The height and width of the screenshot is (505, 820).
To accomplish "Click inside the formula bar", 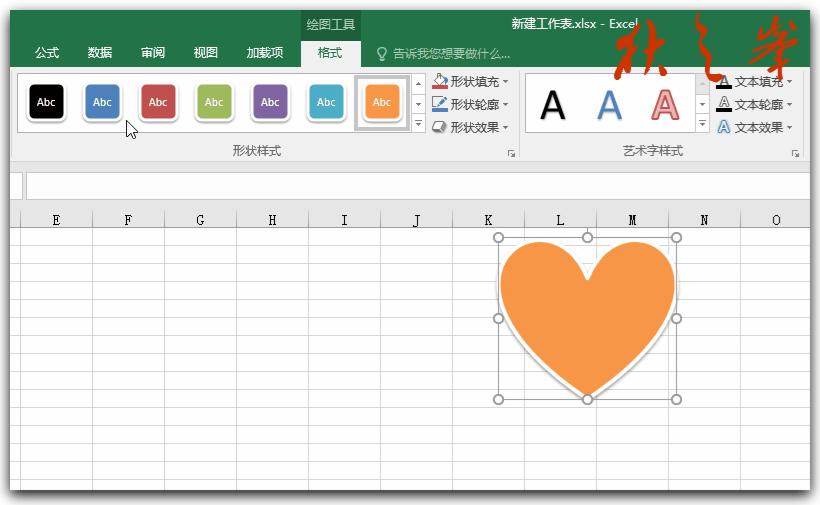I will pyautogui.click(x=417, y=186).
